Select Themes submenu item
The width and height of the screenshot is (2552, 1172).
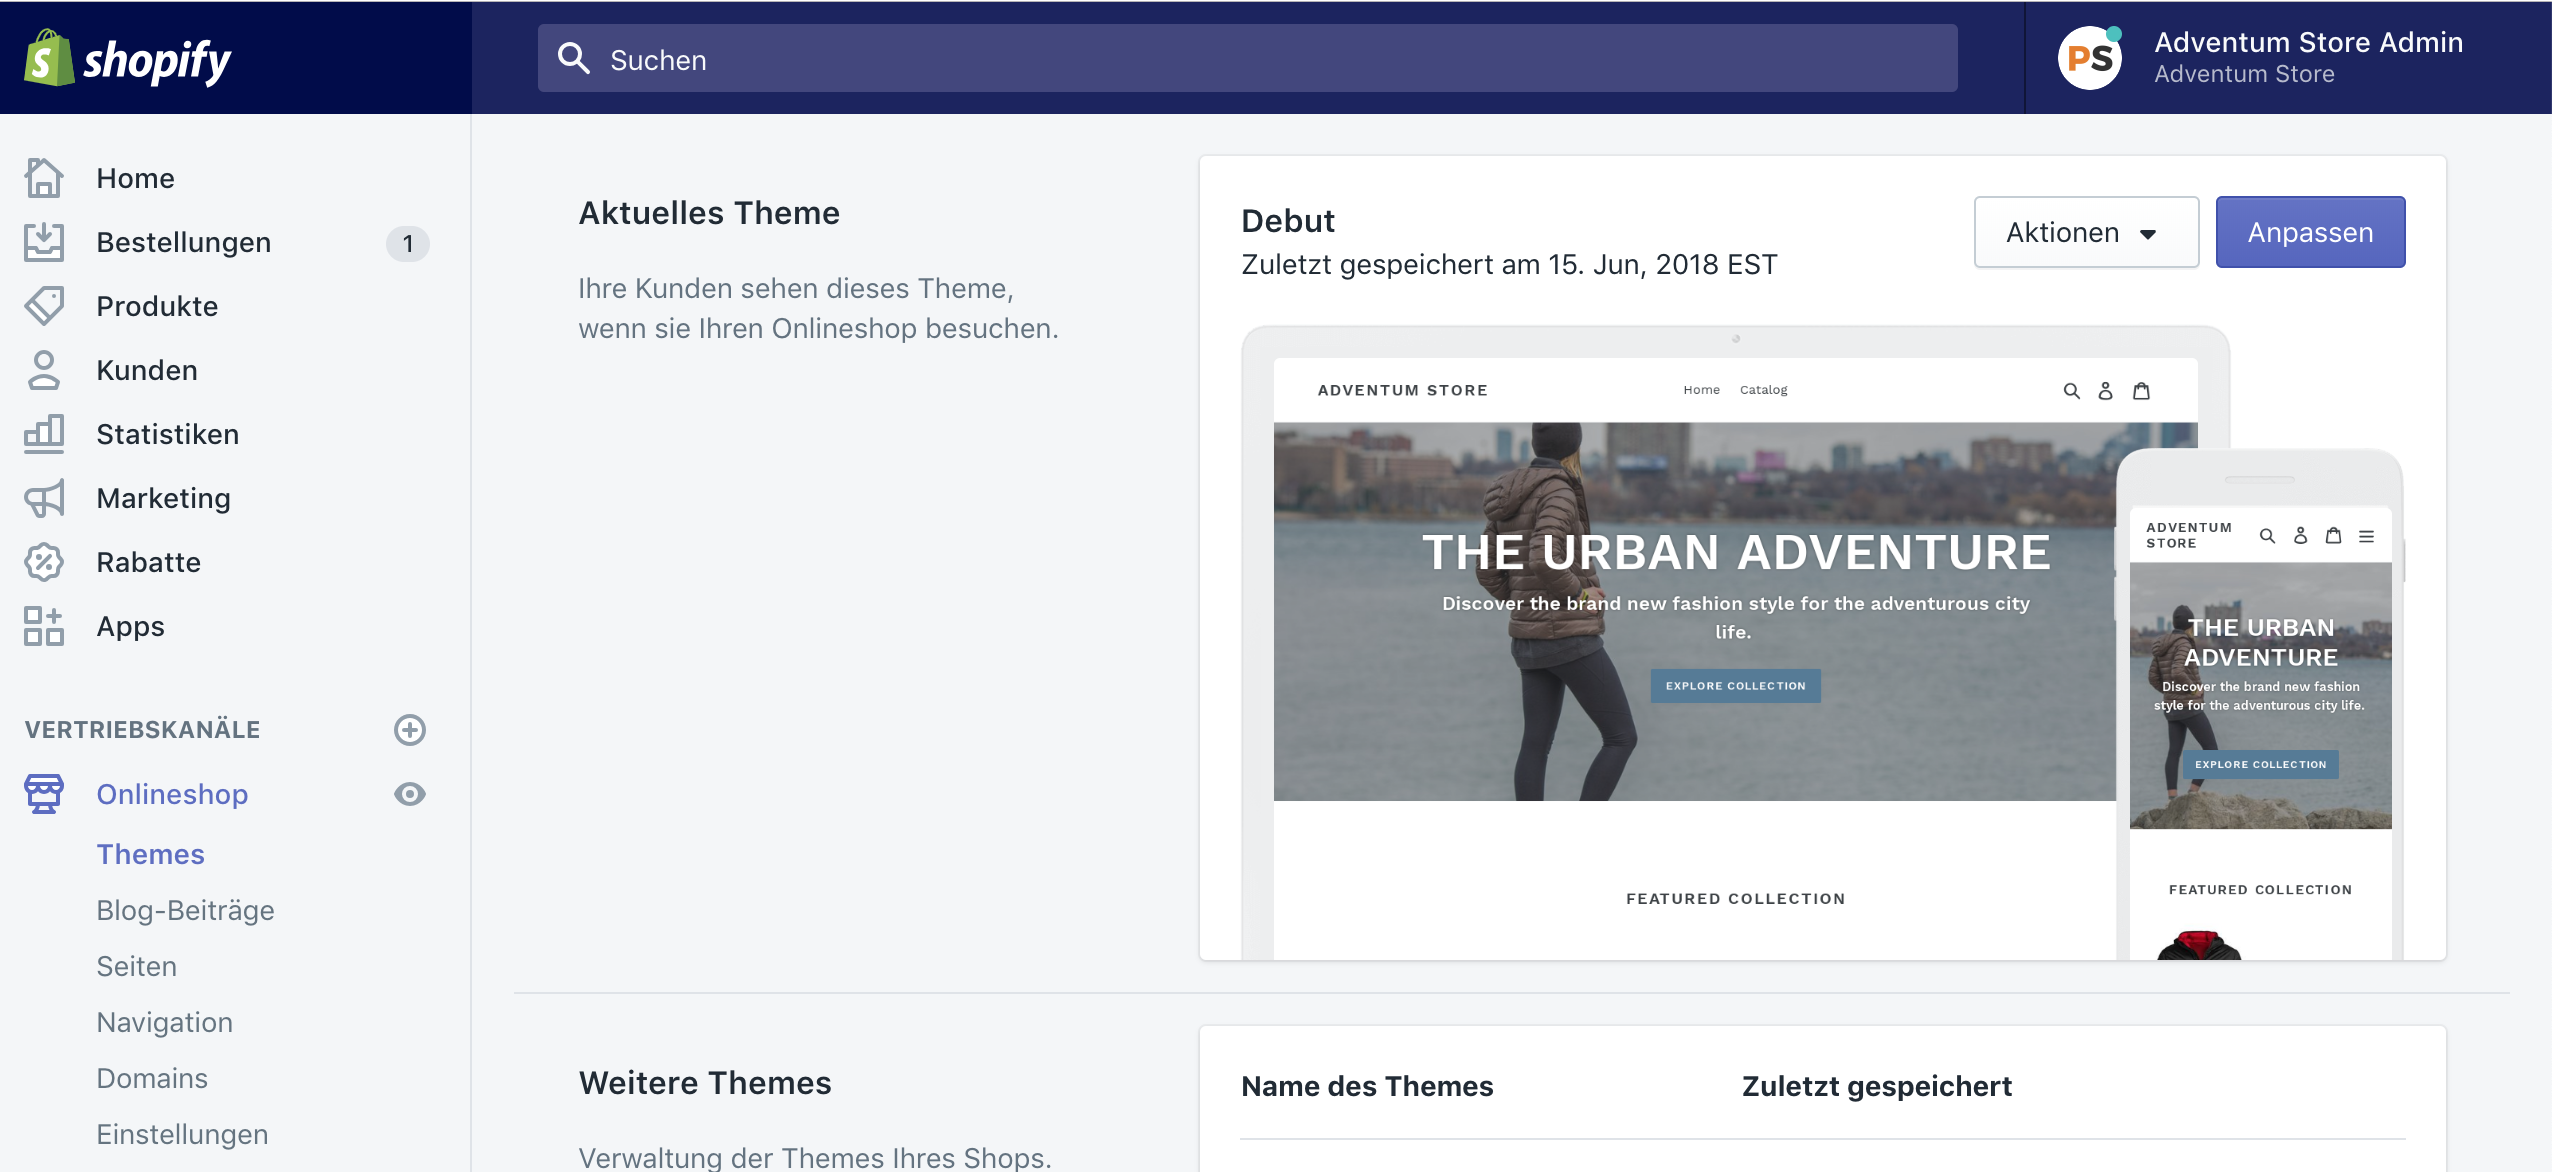[x=150, y=854]
